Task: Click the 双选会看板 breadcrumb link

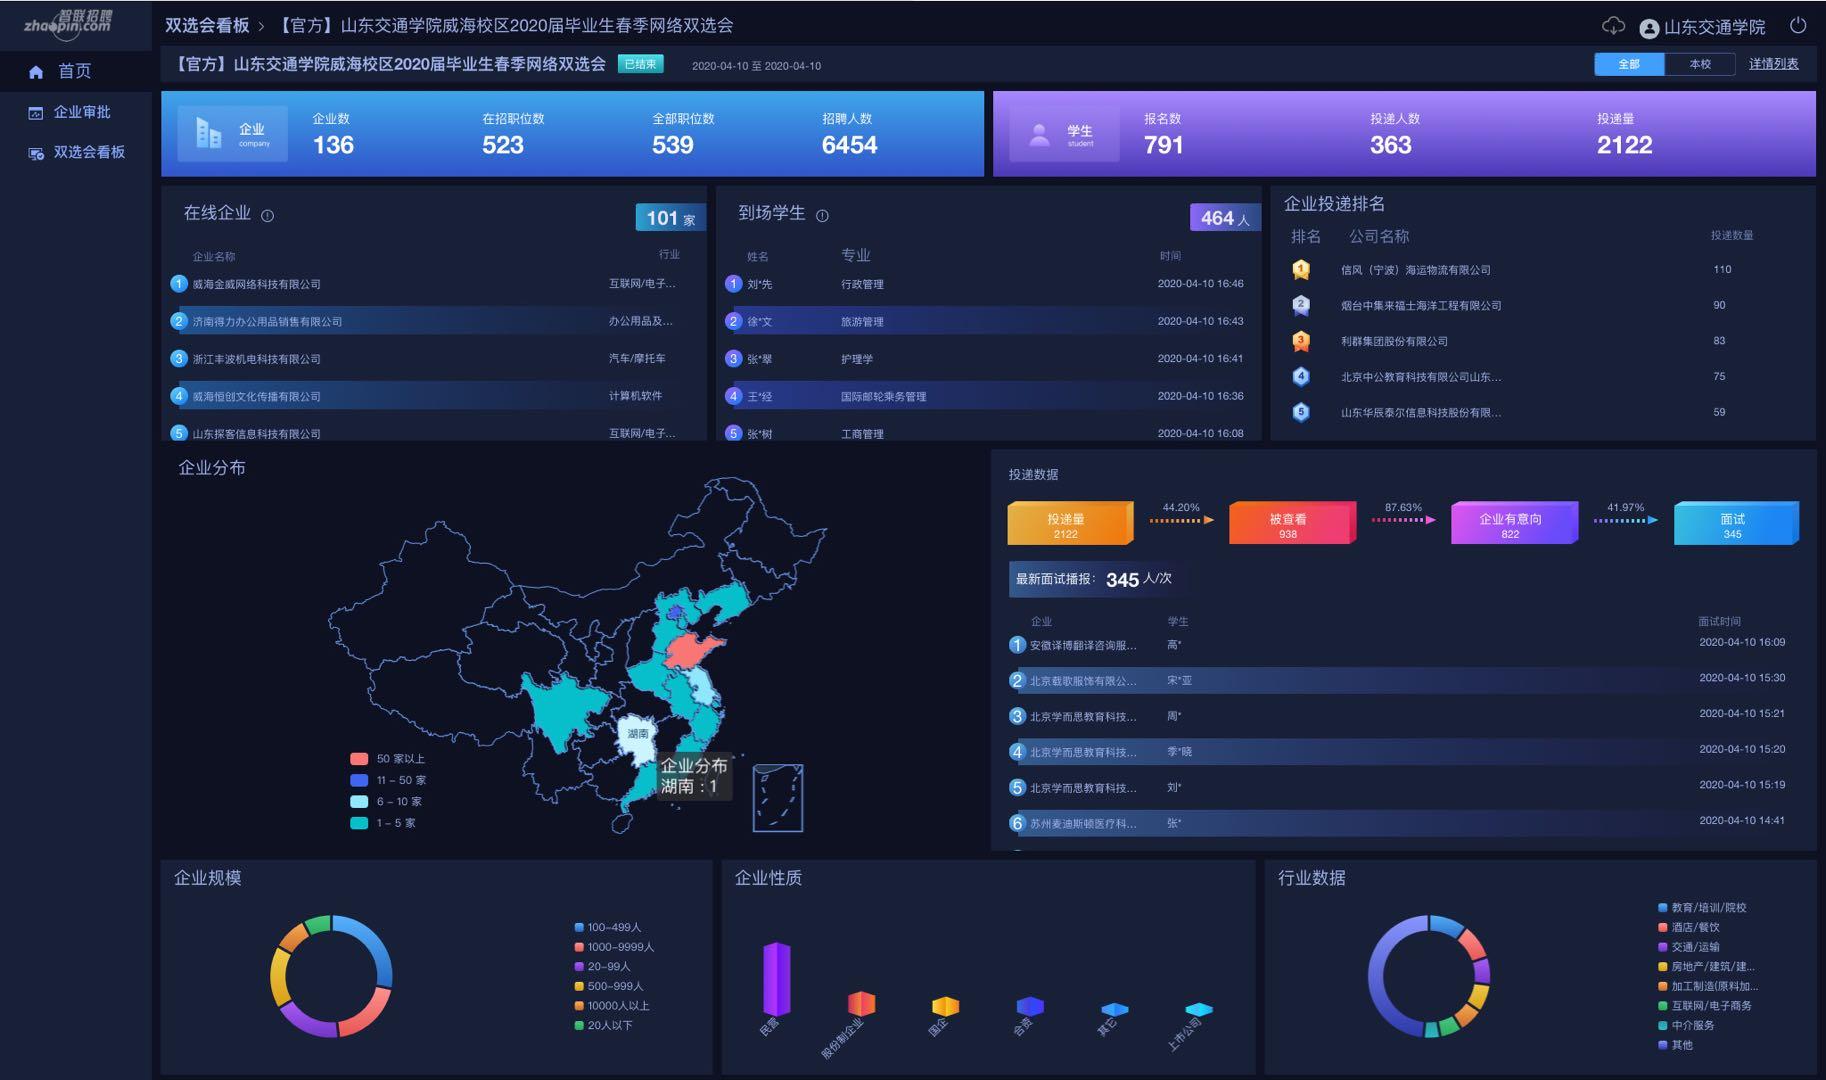Action: click(x=207, y=26)
